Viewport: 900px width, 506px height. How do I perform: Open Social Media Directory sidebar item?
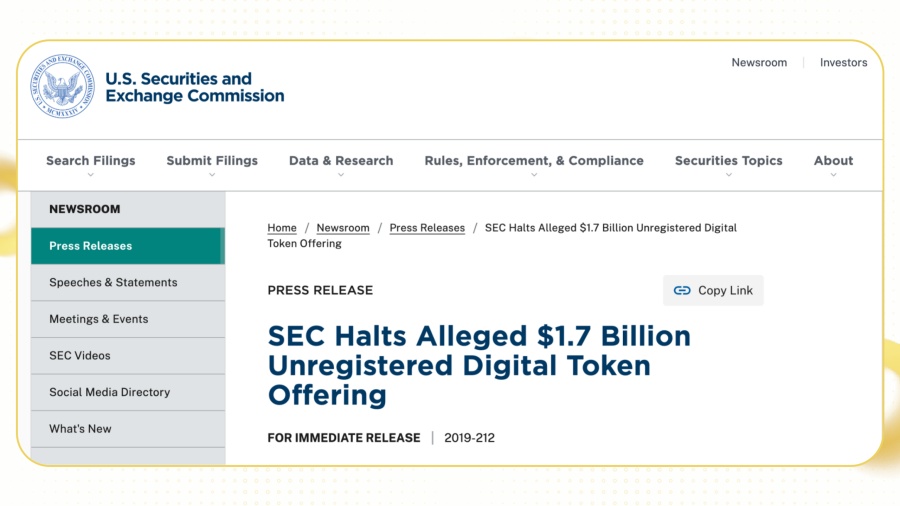pos(127,392)
